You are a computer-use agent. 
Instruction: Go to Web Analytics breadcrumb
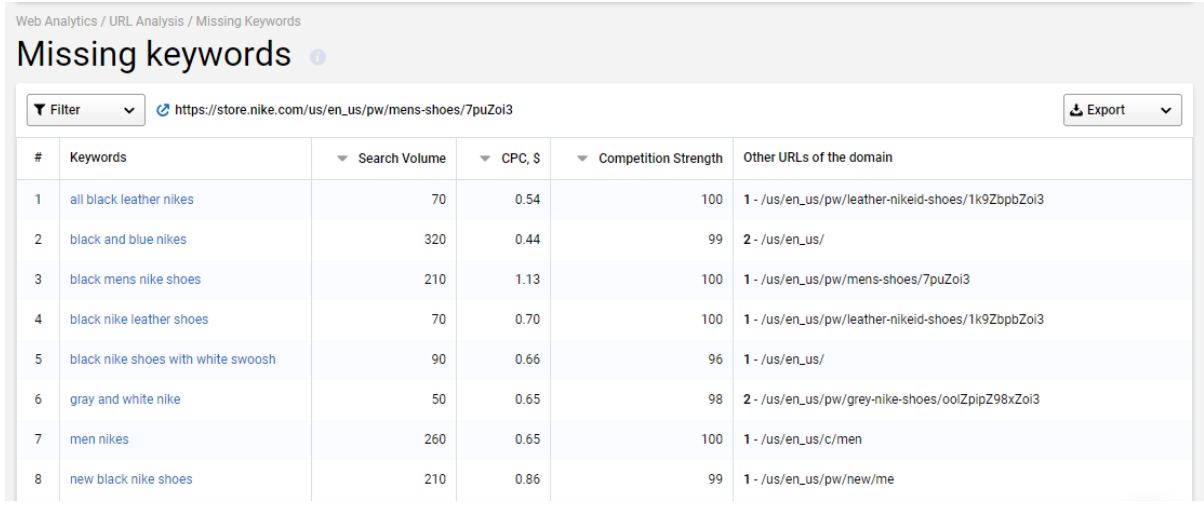(x=54, y=21)
